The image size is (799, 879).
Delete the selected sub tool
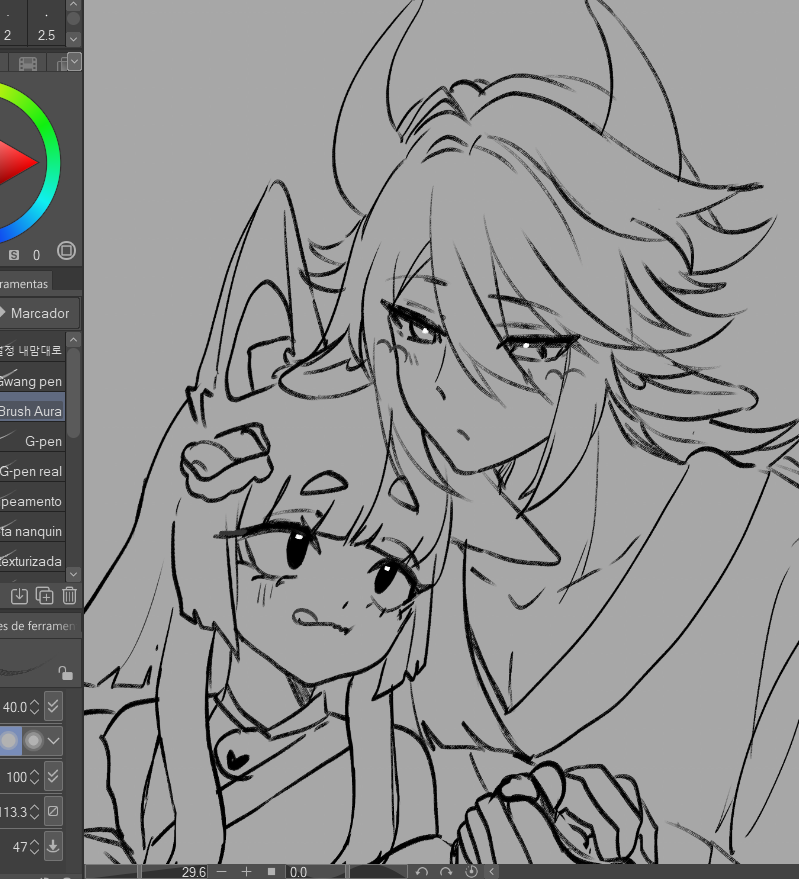click(x=70, y=595)
